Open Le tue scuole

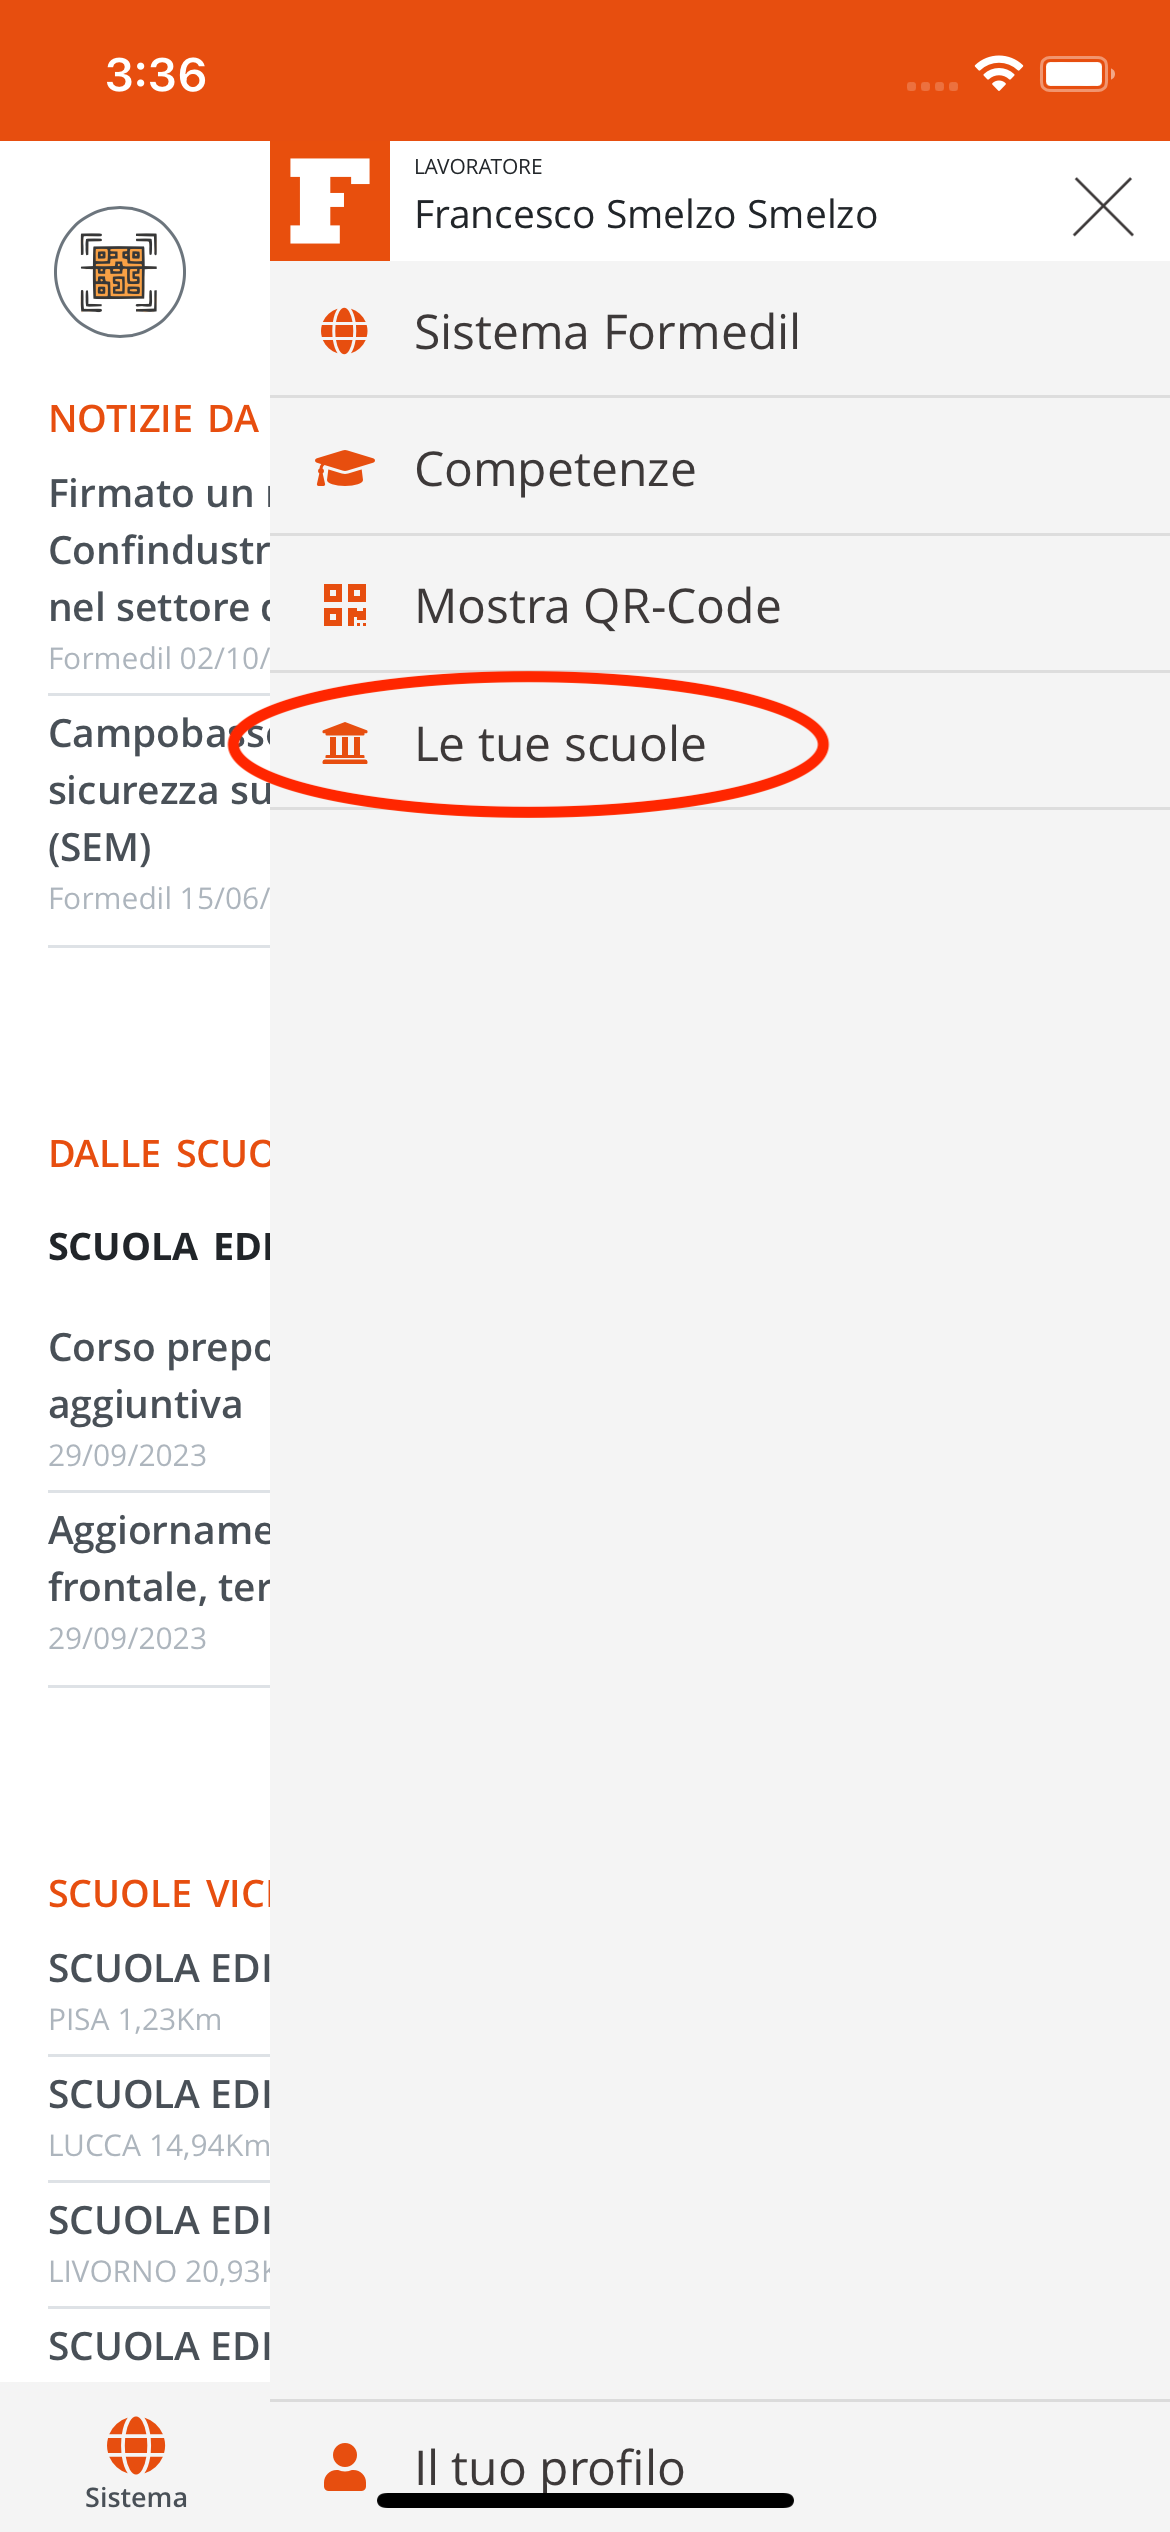560,744
